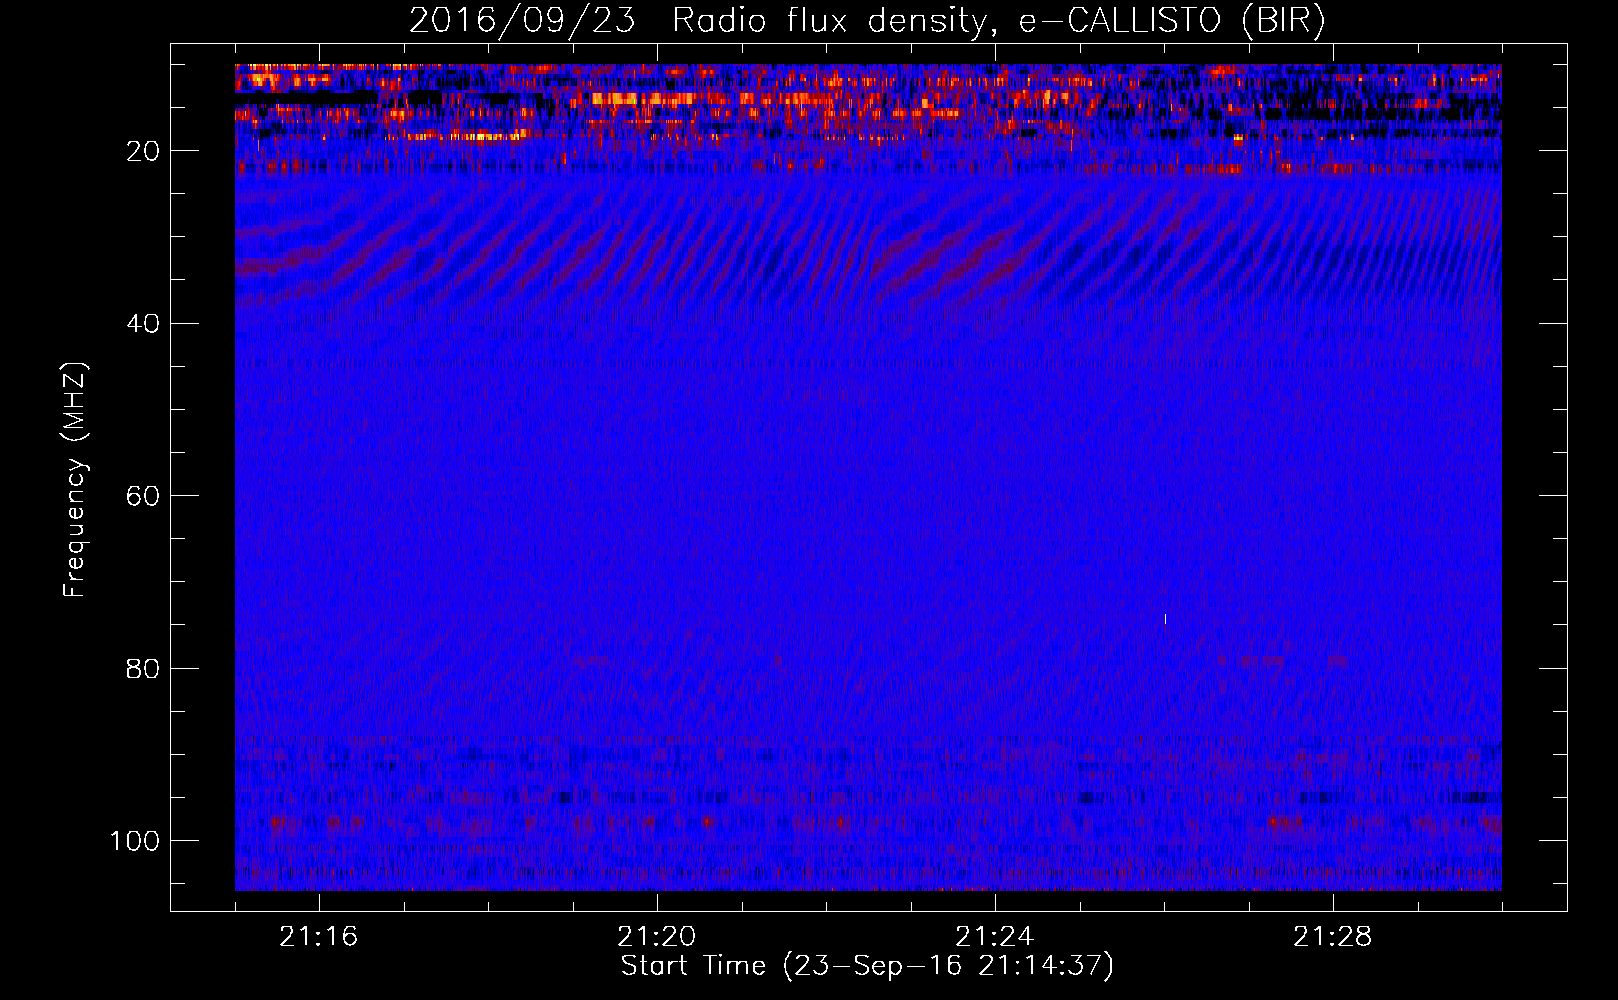The width and height of the screenshot is (1618, 1000).
Task: Click the 'Frequency (MHZ)' axis label
Action: (x=75, y=479)
